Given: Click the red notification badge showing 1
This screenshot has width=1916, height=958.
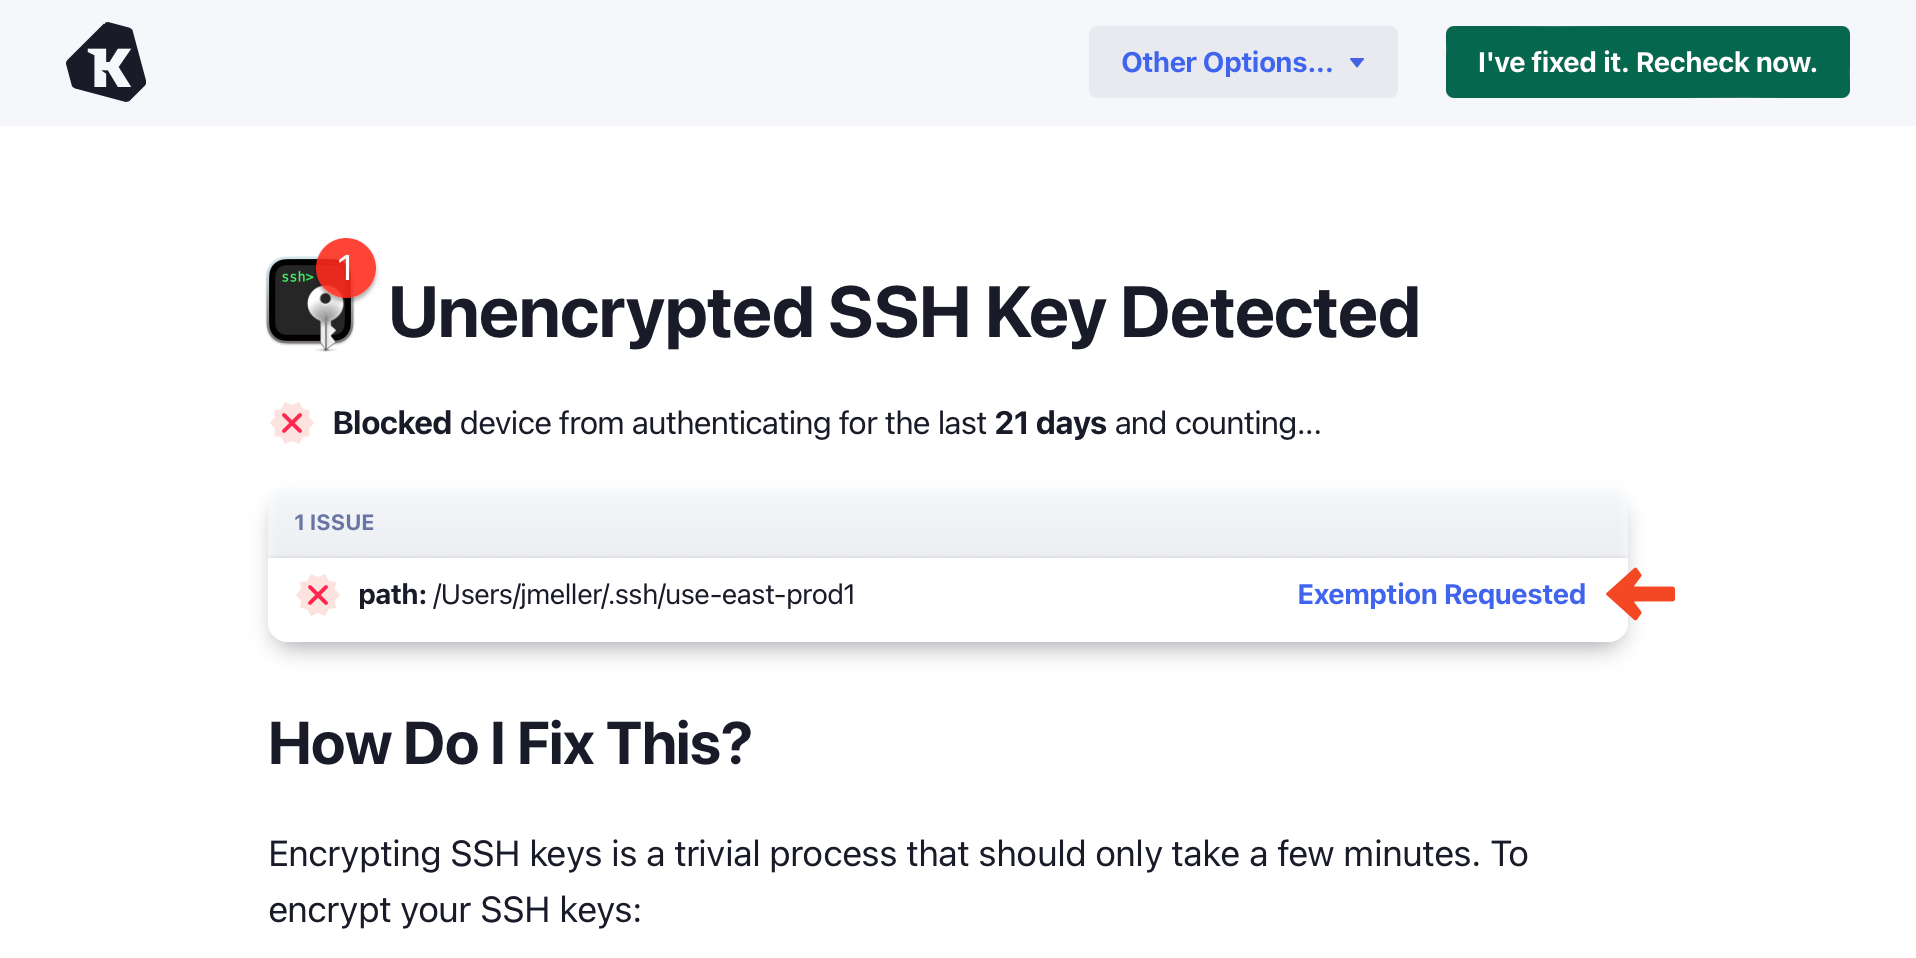Looking at the screenshot, I should (346, 267).
